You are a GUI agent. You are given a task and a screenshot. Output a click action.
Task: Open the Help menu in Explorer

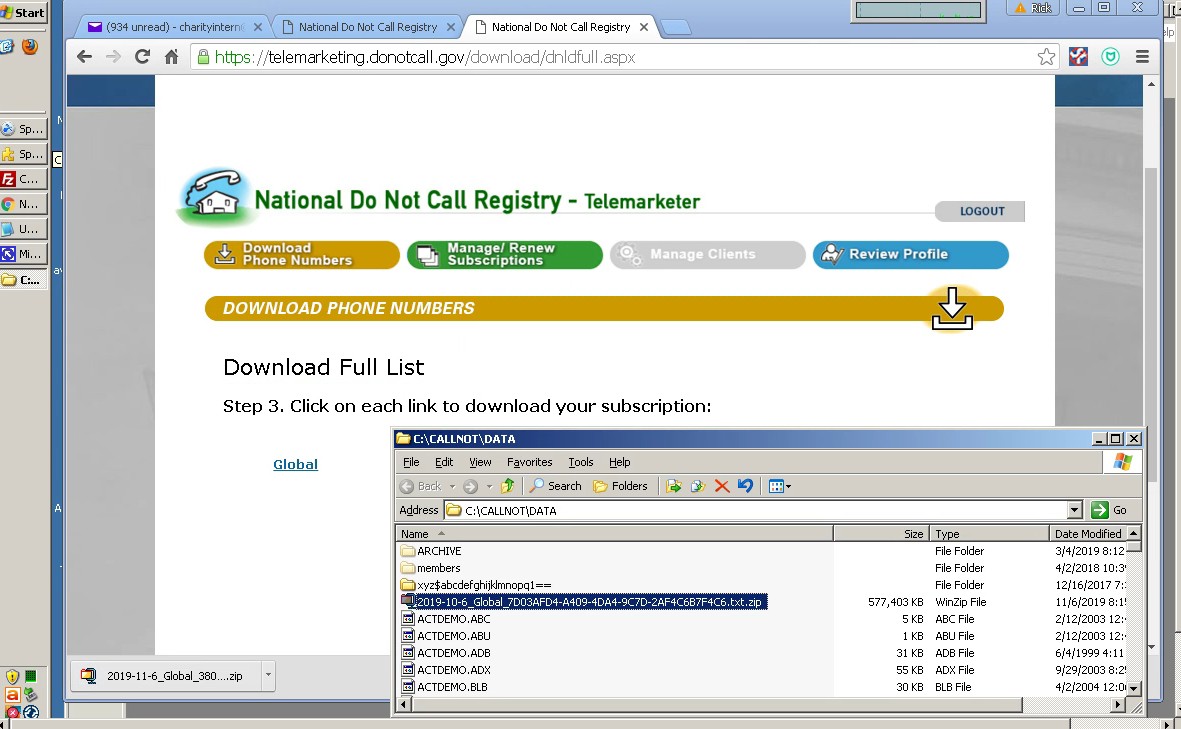[x=619, y=462]
